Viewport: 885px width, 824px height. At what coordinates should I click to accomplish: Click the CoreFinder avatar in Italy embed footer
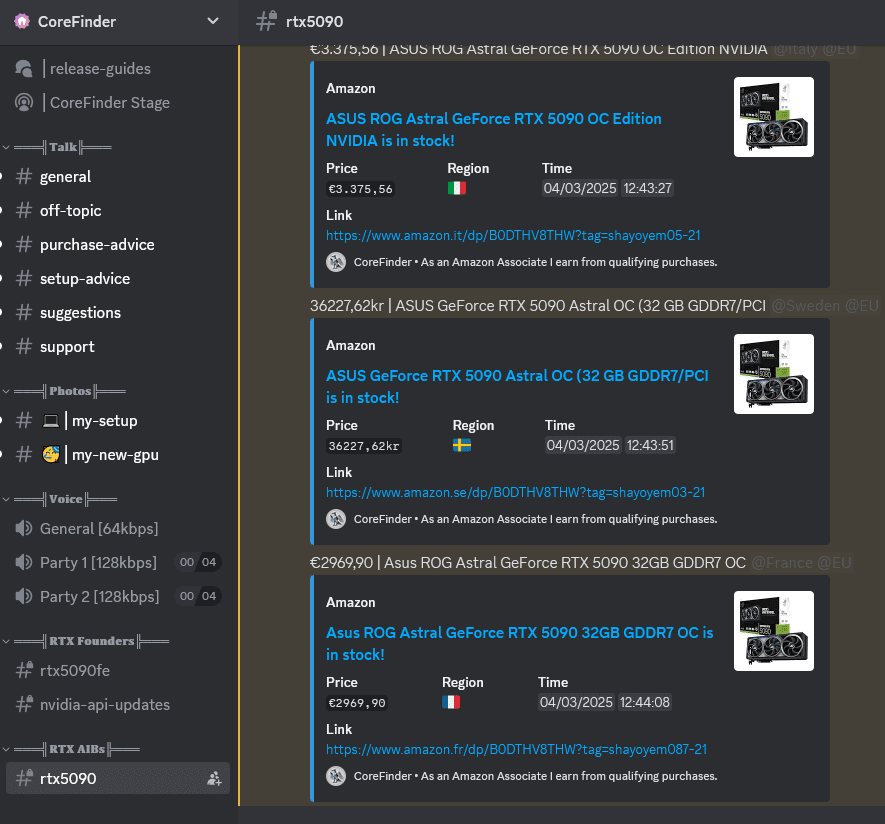click(336, 262)
